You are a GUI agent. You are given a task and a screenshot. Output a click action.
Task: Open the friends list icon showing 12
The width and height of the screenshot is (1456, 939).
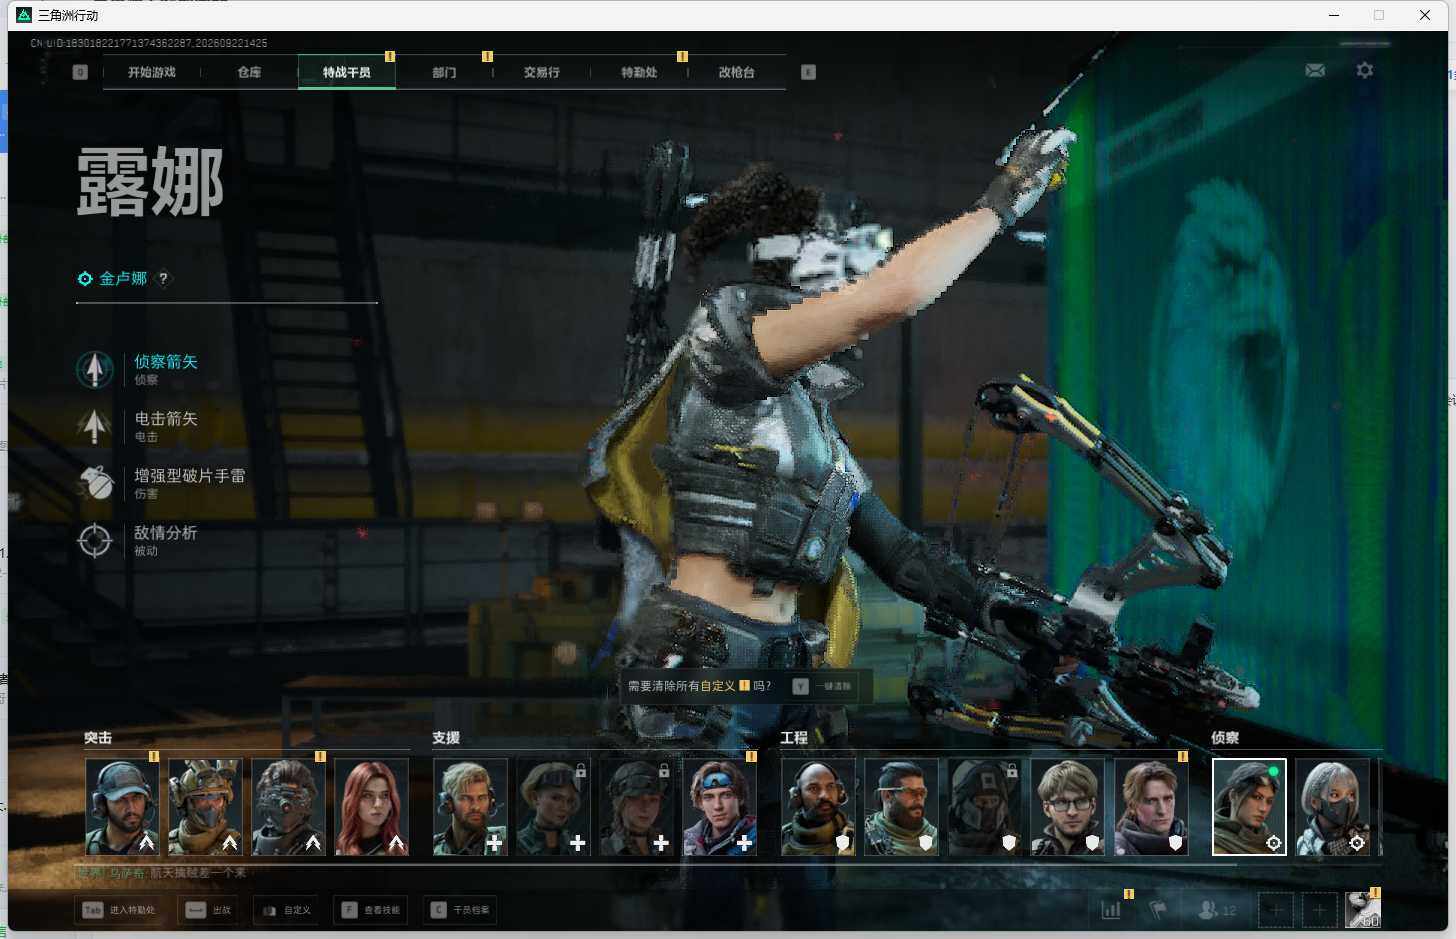[1217, 910]
